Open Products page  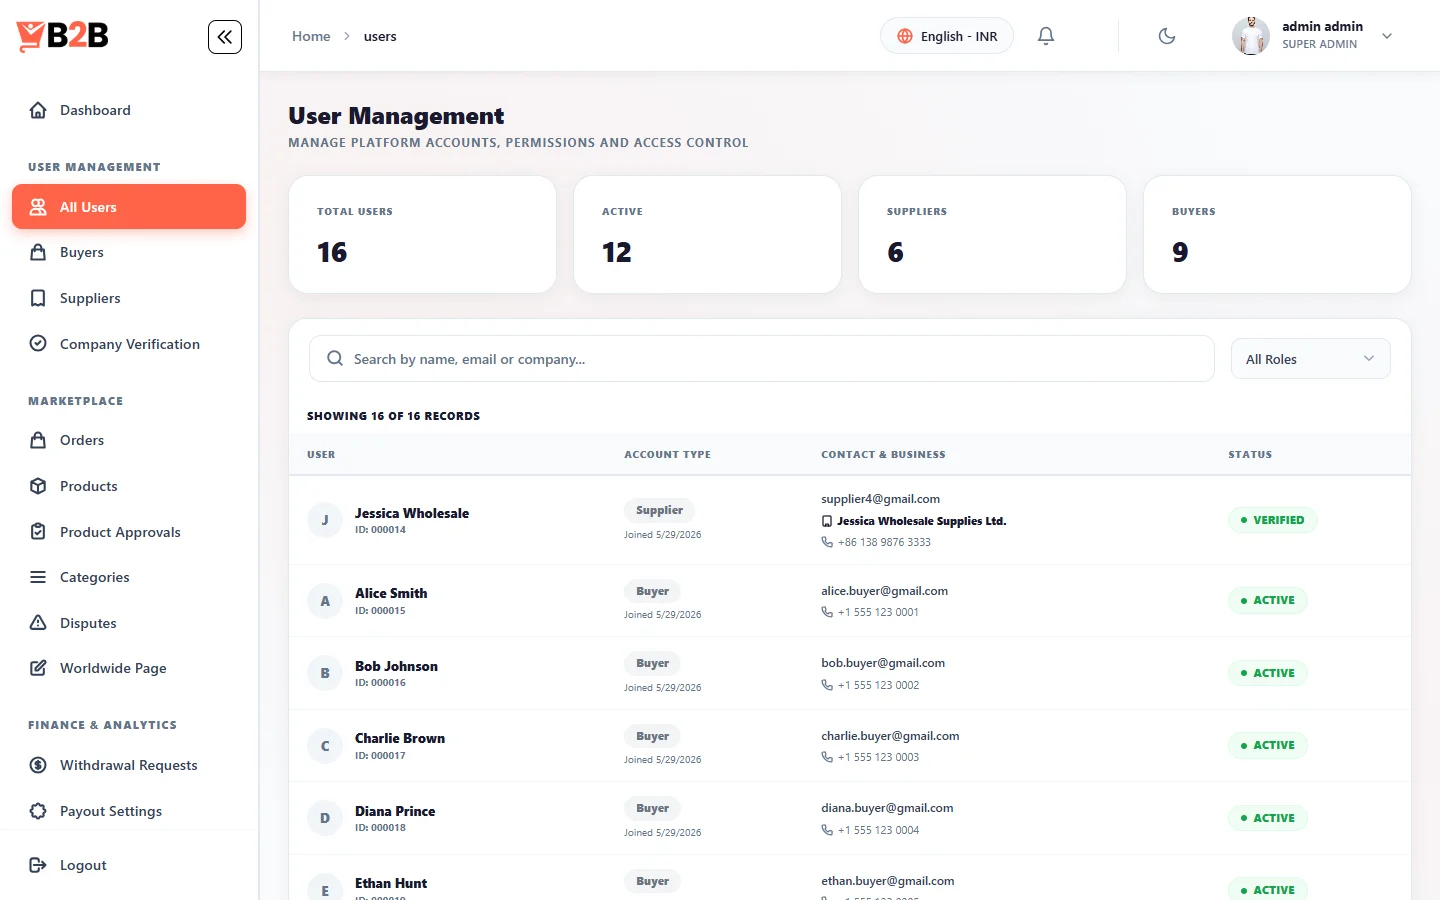point(129,486)
